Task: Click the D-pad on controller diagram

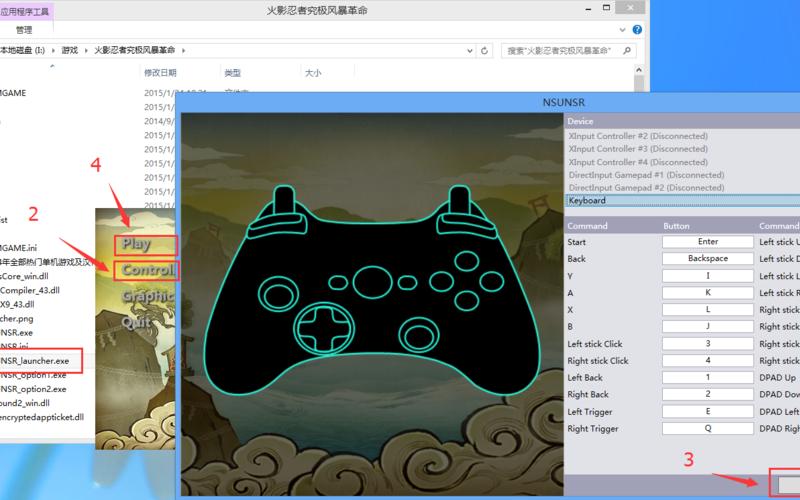Action: (319, 325)
